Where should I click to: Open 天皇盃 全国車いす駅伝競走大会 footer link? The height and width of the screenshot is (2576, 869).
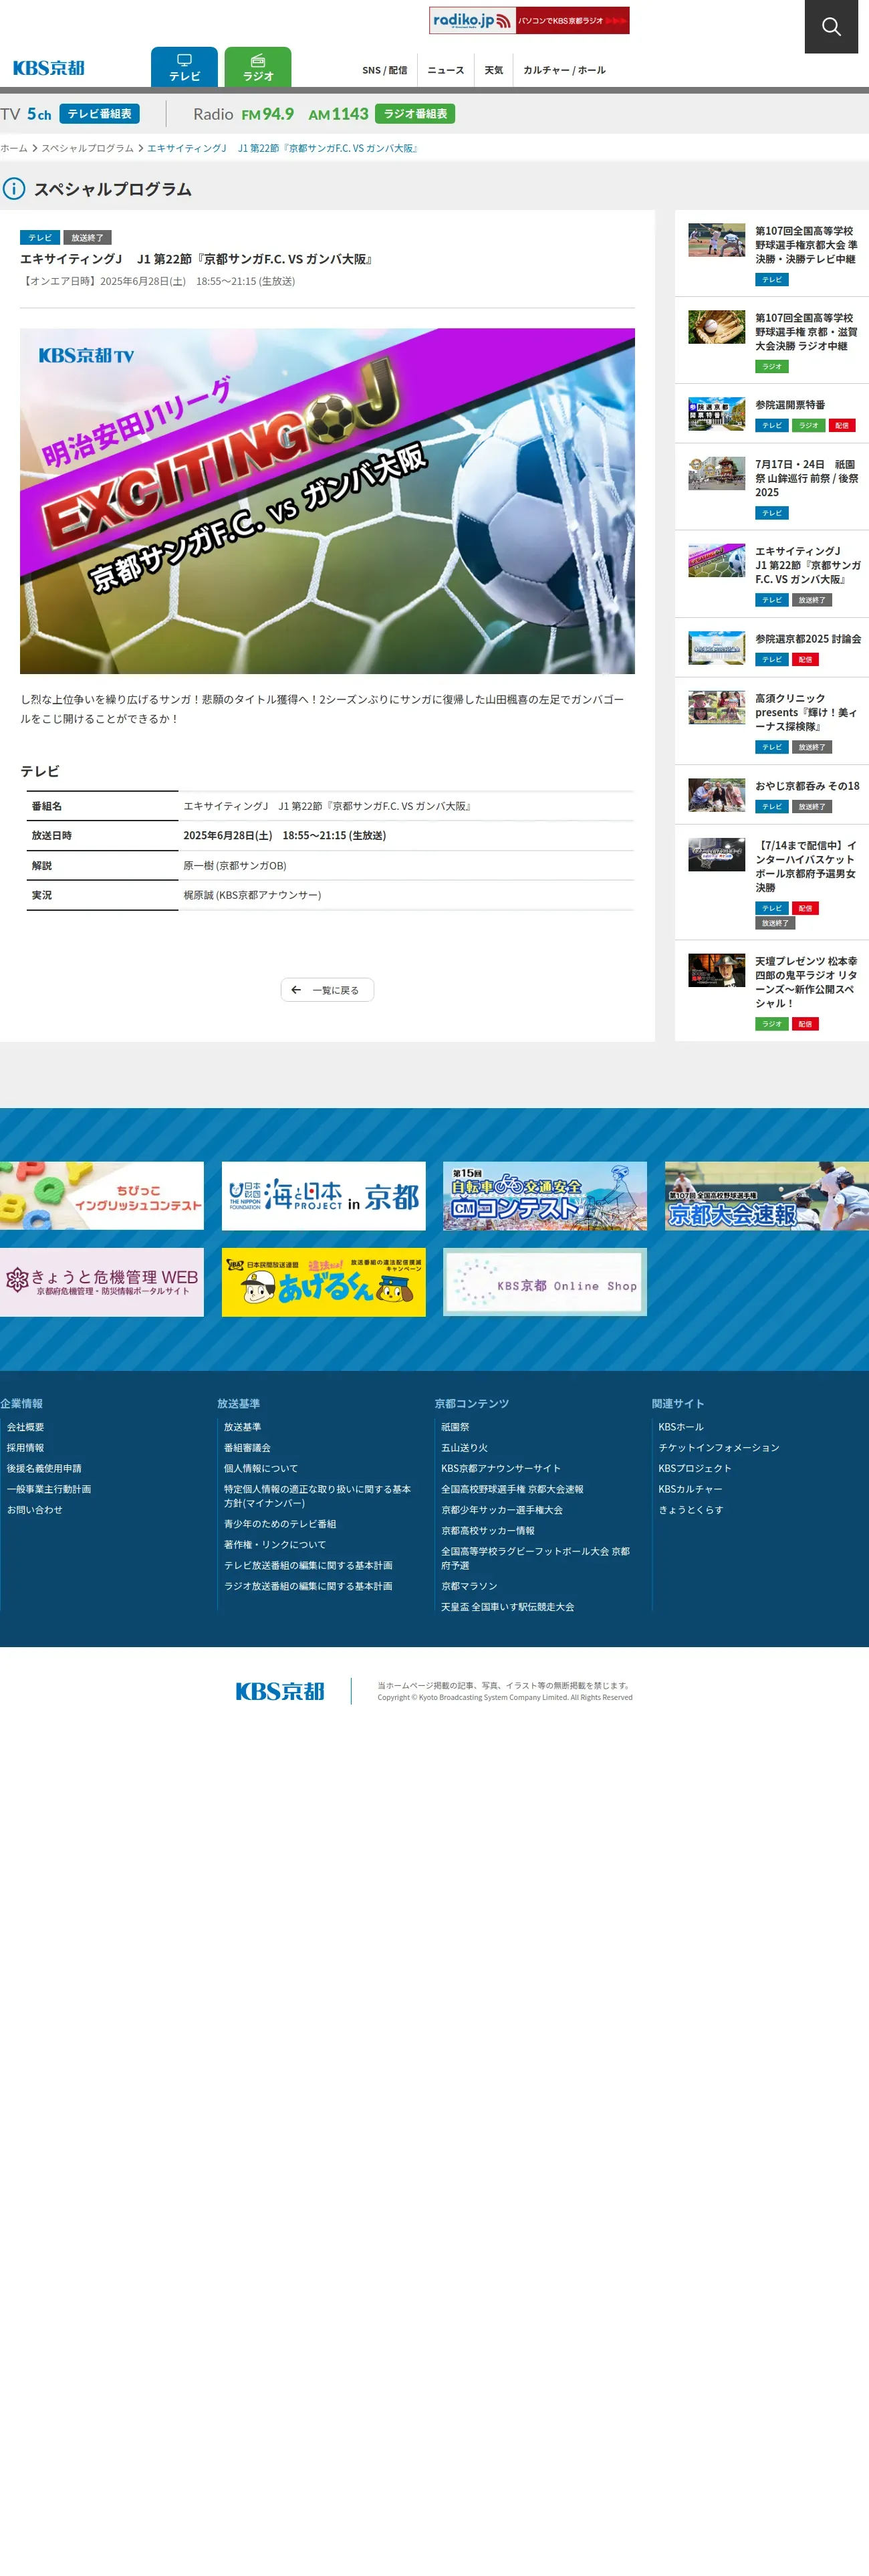[x=508, y=1607]
